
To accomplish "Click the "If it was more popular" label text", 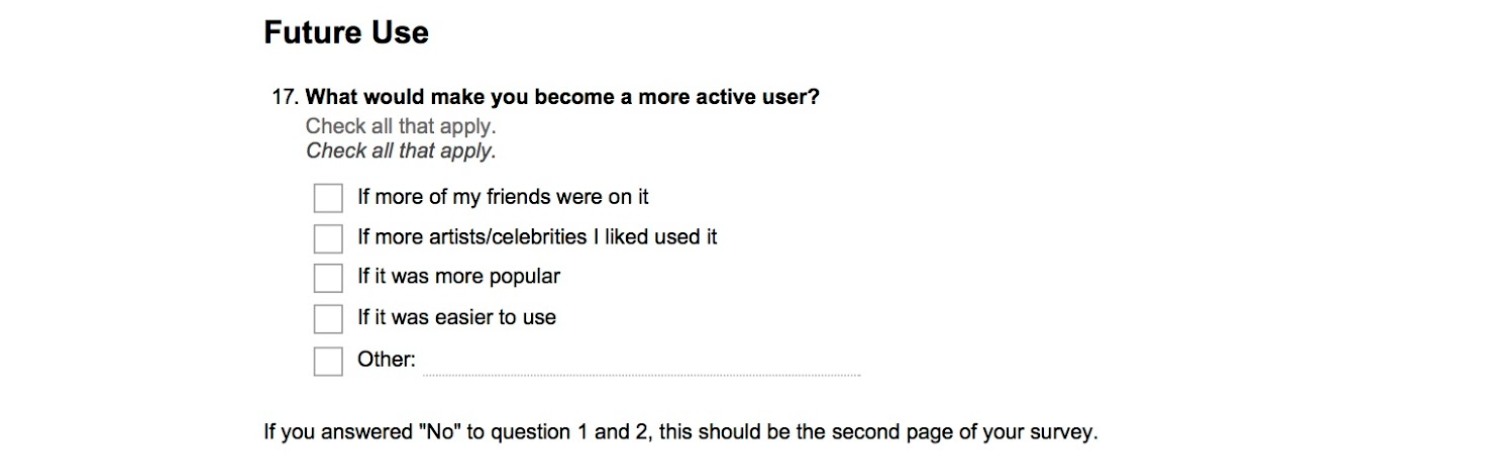I will coord(459,277).
